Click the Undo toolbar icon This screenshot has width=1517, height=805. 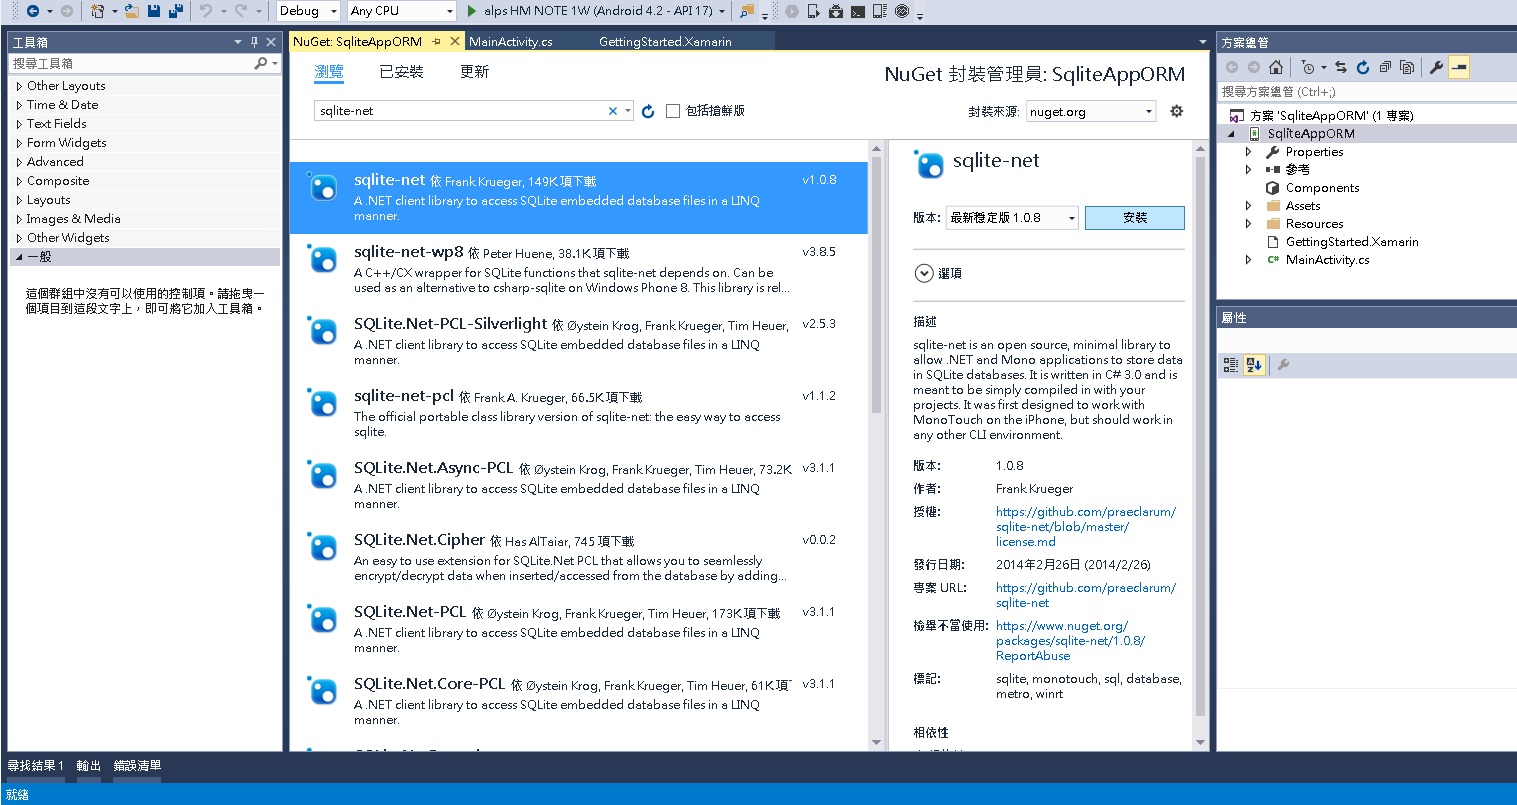[205, 11]
